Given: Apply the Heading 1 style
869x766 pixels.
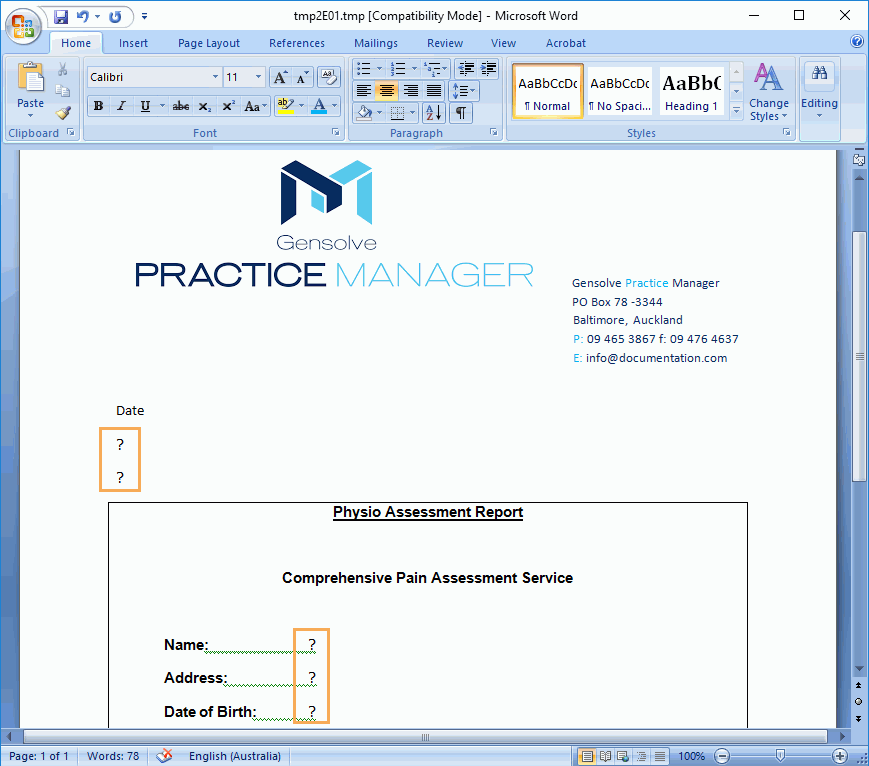Looking at the screenshot, I should coord(692,92).
